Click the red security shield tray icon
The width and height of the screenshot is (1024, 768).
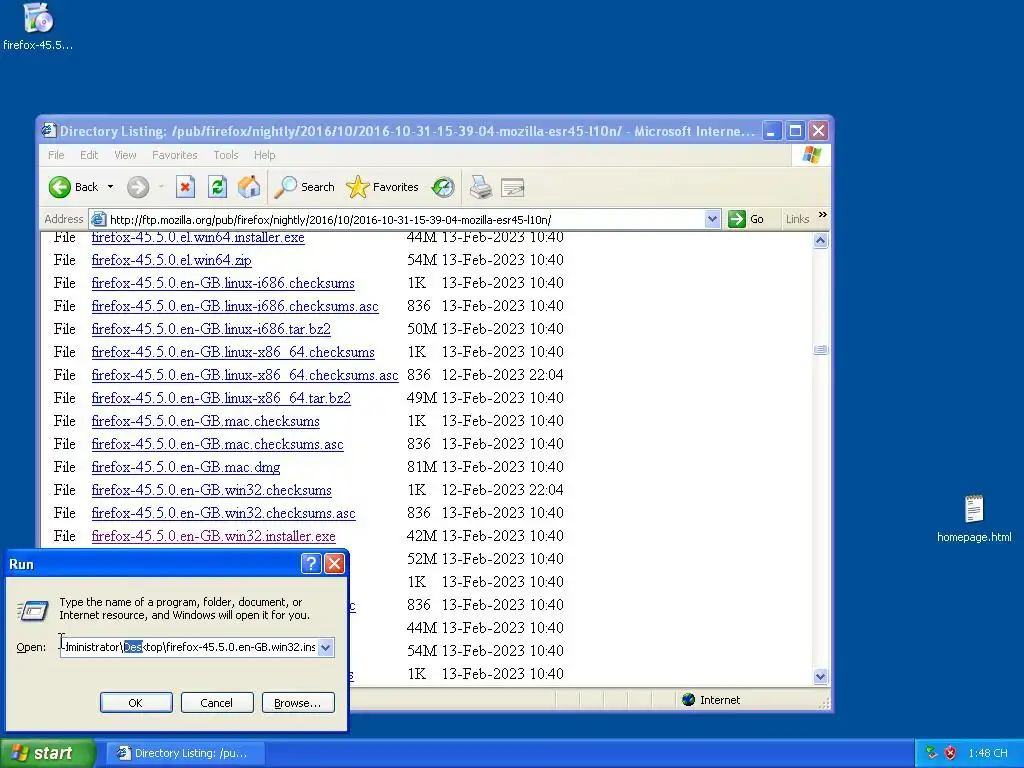950,753
